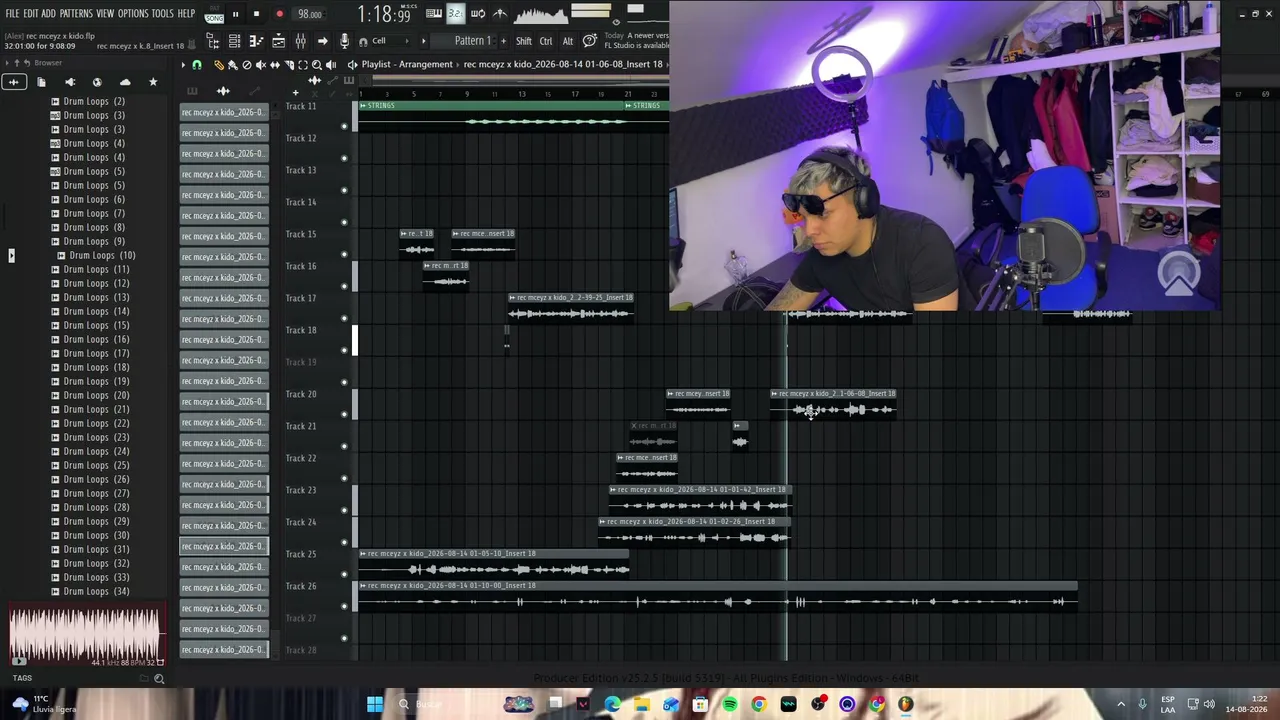
Task: Click the tempo value 98.000
Action: 310,15
